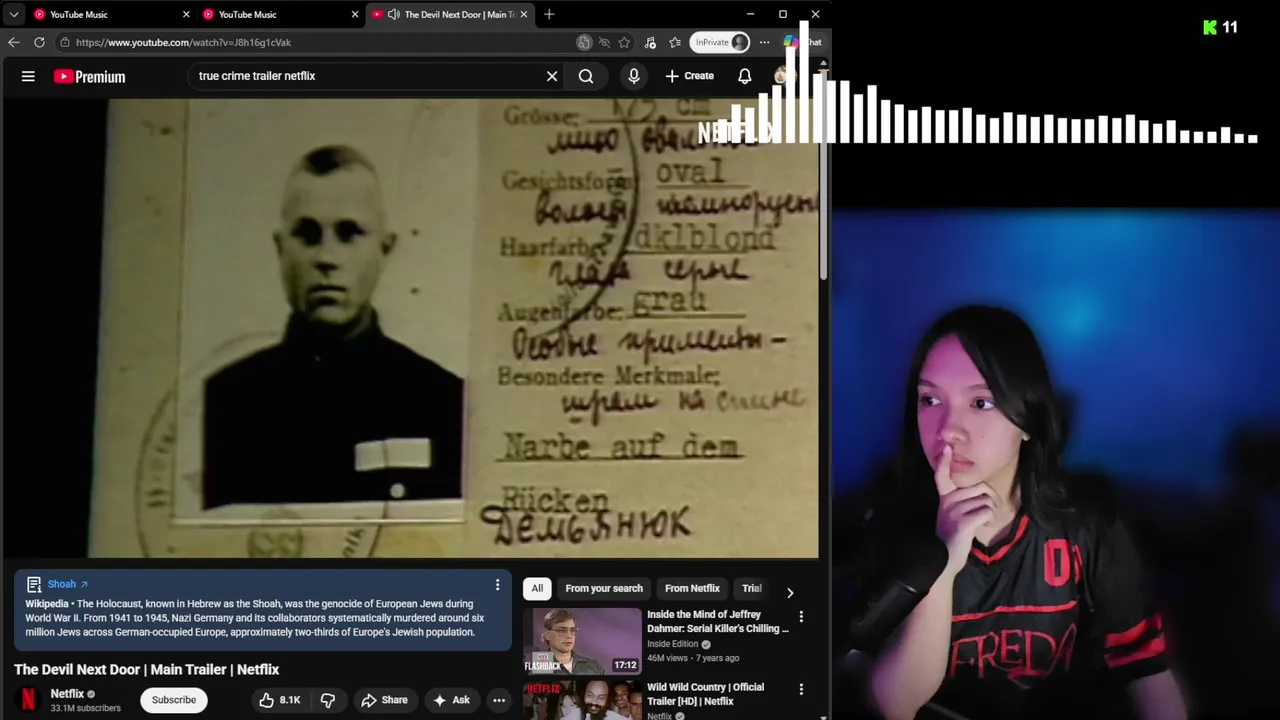The width and height of the screenshot is (1280, 720).
Task: Open the Shoah topic link
Action: [x=67, y=584]
